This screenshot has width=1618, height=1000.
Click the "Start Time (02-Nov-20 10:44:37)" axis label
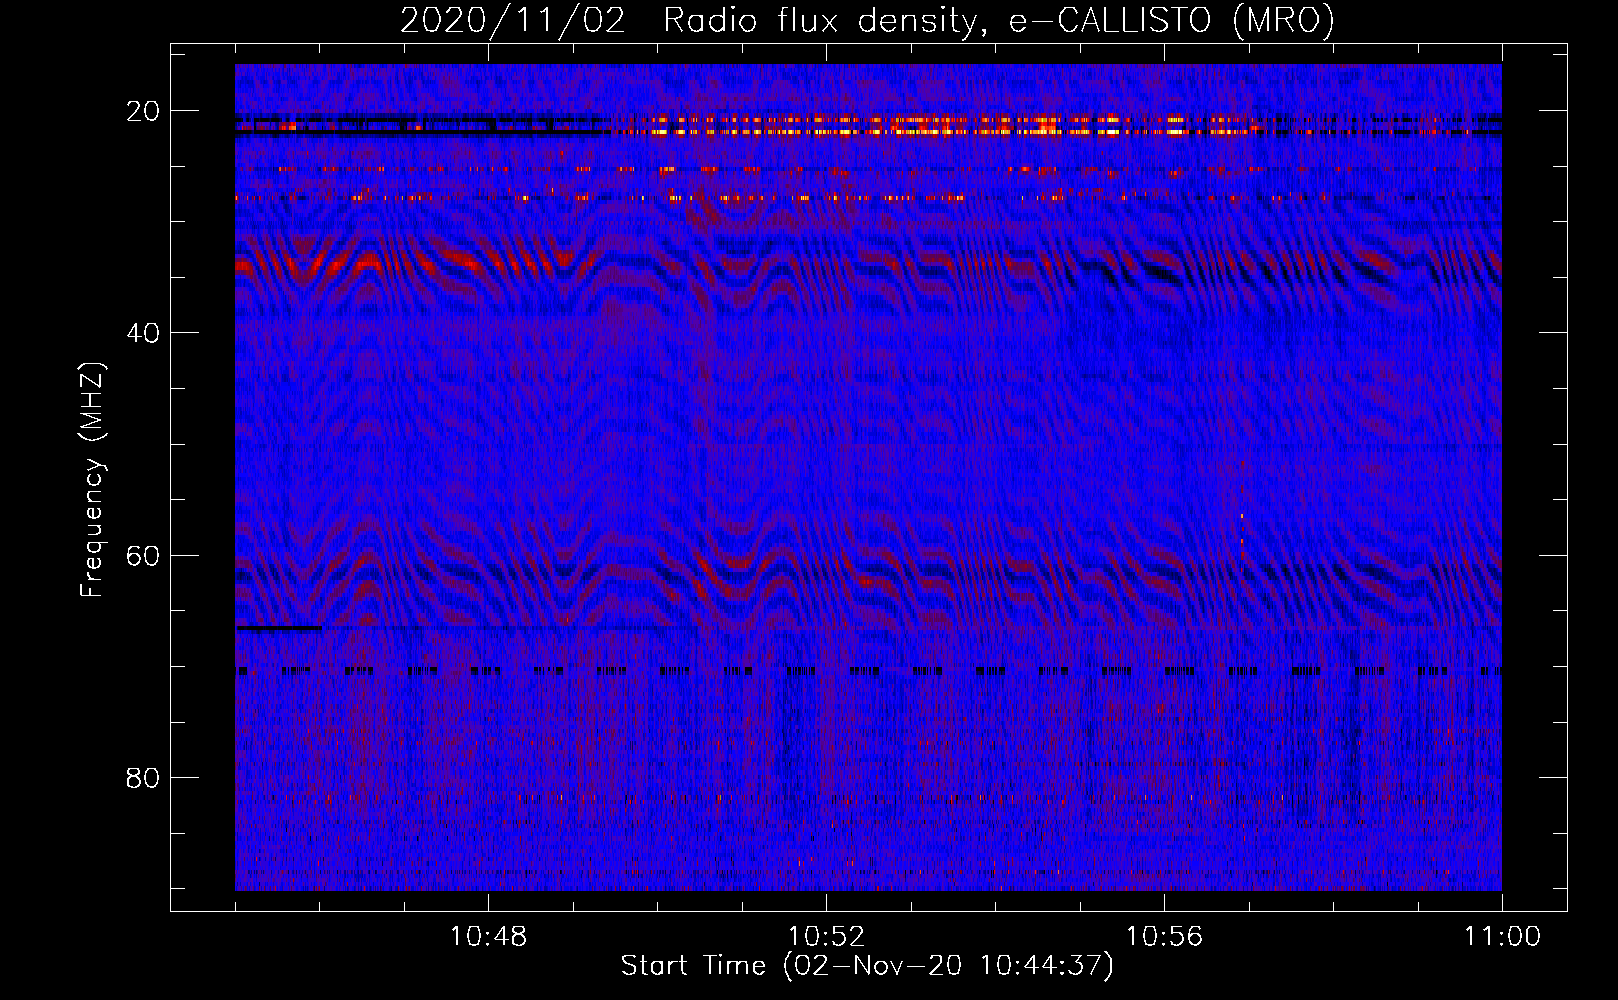point(867,966)
